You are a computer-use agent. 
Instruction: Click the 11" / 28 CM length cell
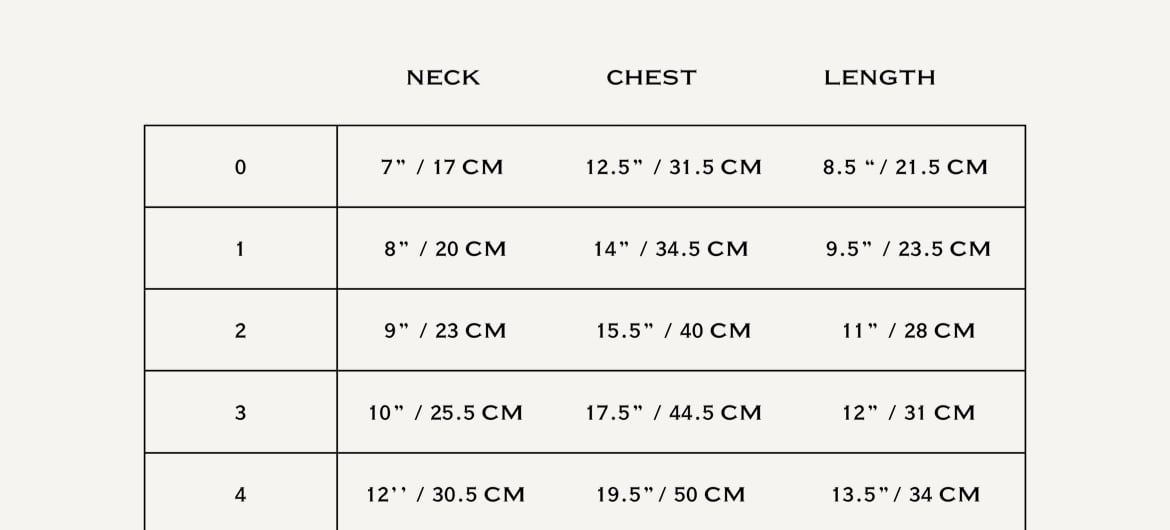tap(908, 331)
